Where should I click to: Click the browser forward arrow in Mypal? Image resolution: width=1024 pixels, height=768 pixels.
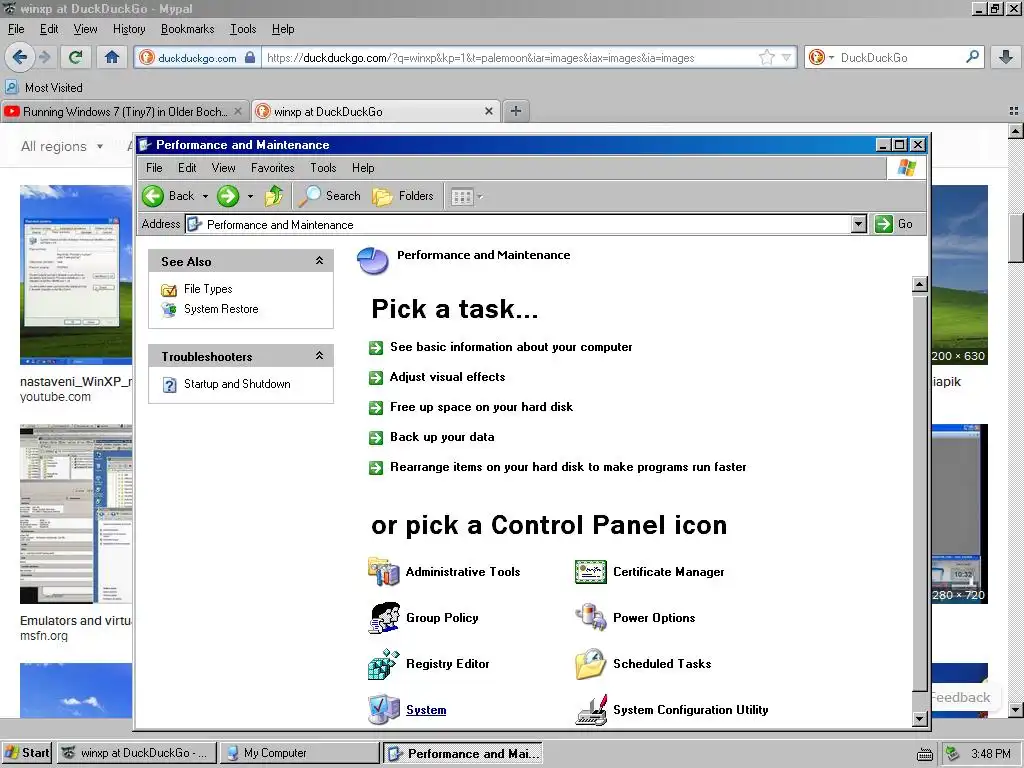tap(44, 57)
